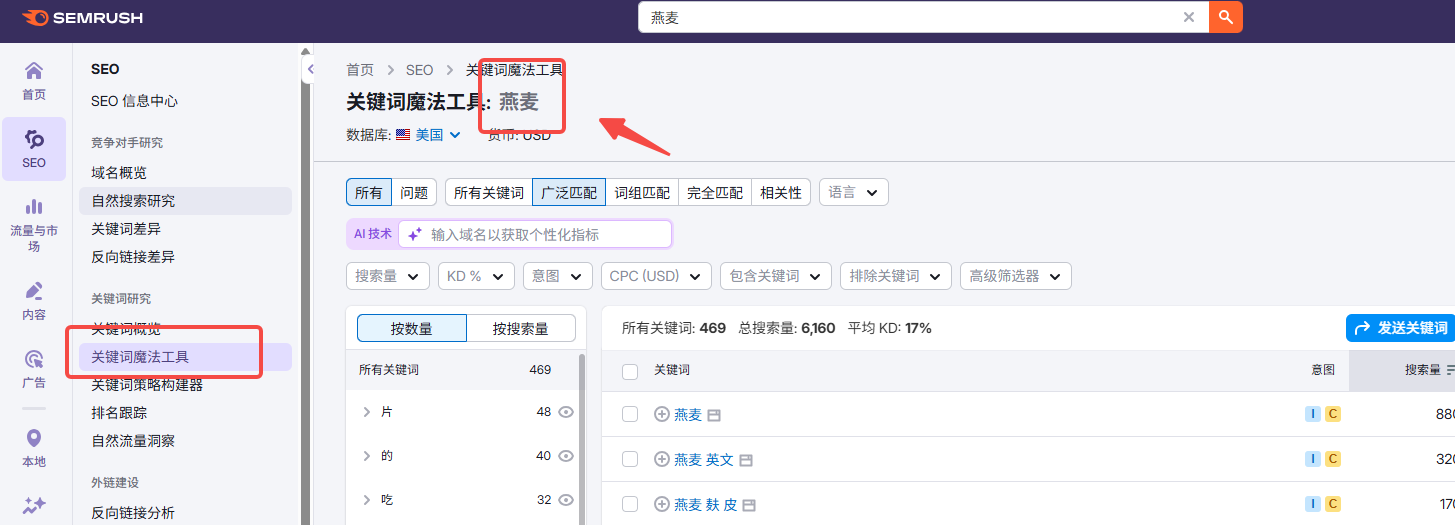This screenshot has width=1455, height=525.
Task: Open the 意图 filter dropdown
Action: tap(558, 276)
